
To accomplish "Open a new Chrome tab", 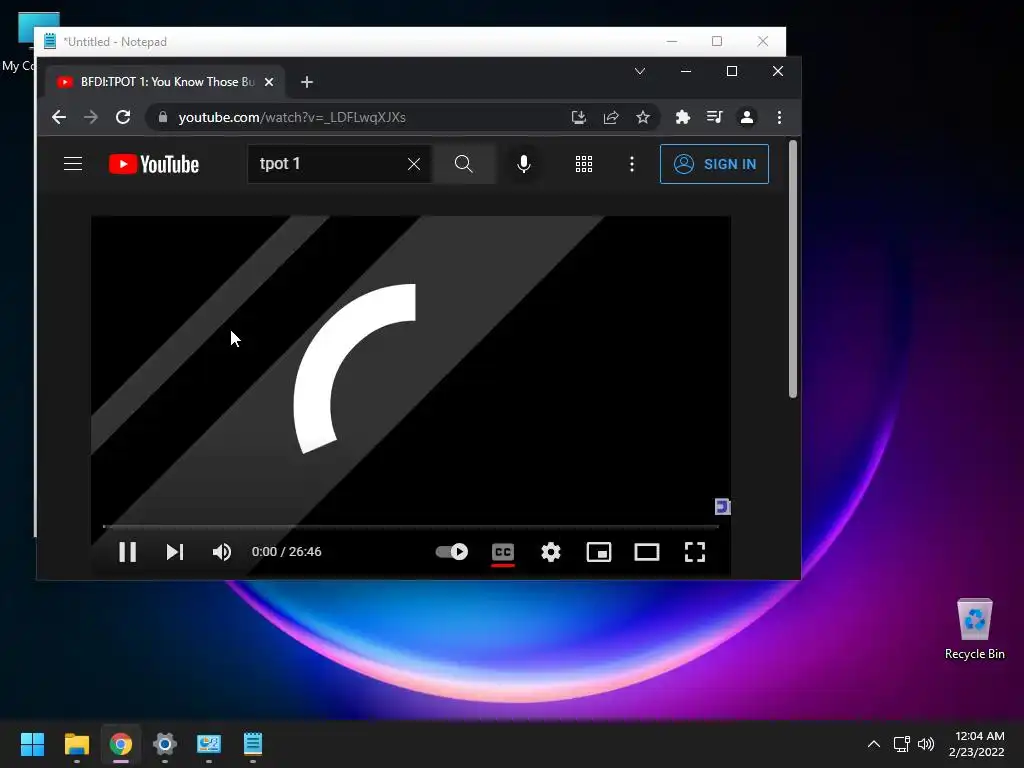I will click(x=307, y=82).
